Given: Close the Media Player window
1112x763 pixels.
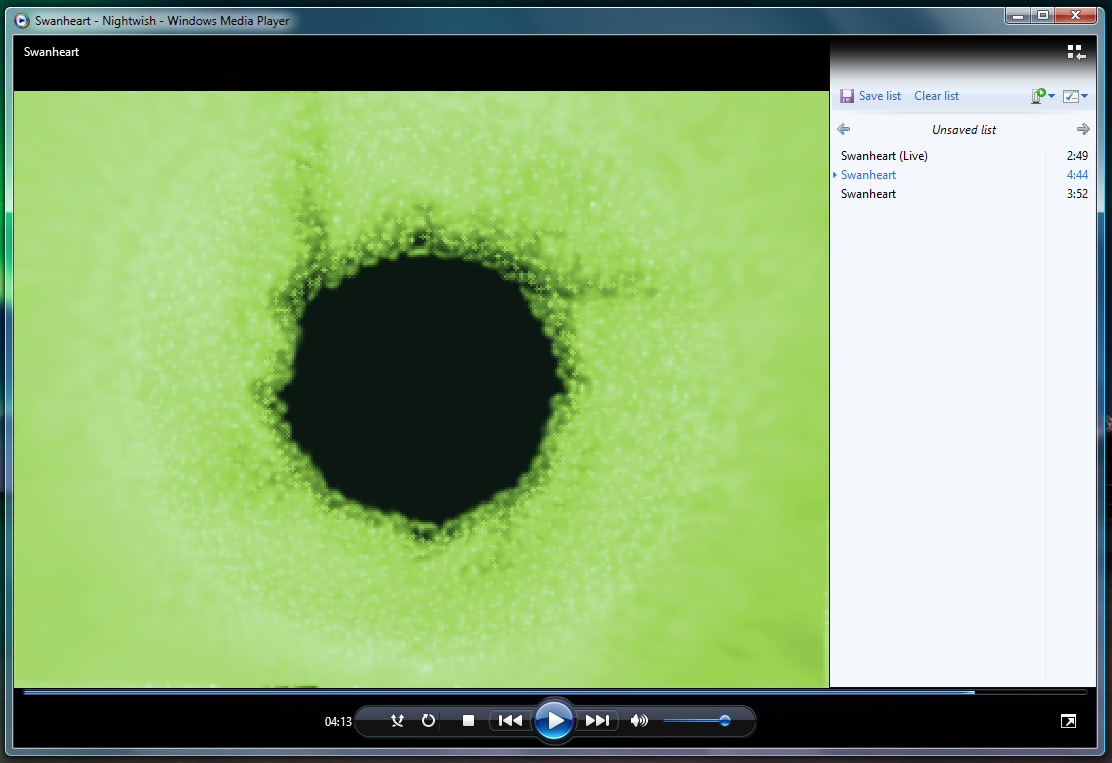Looking at the screenshot, I should click(x=1076, y=15).
